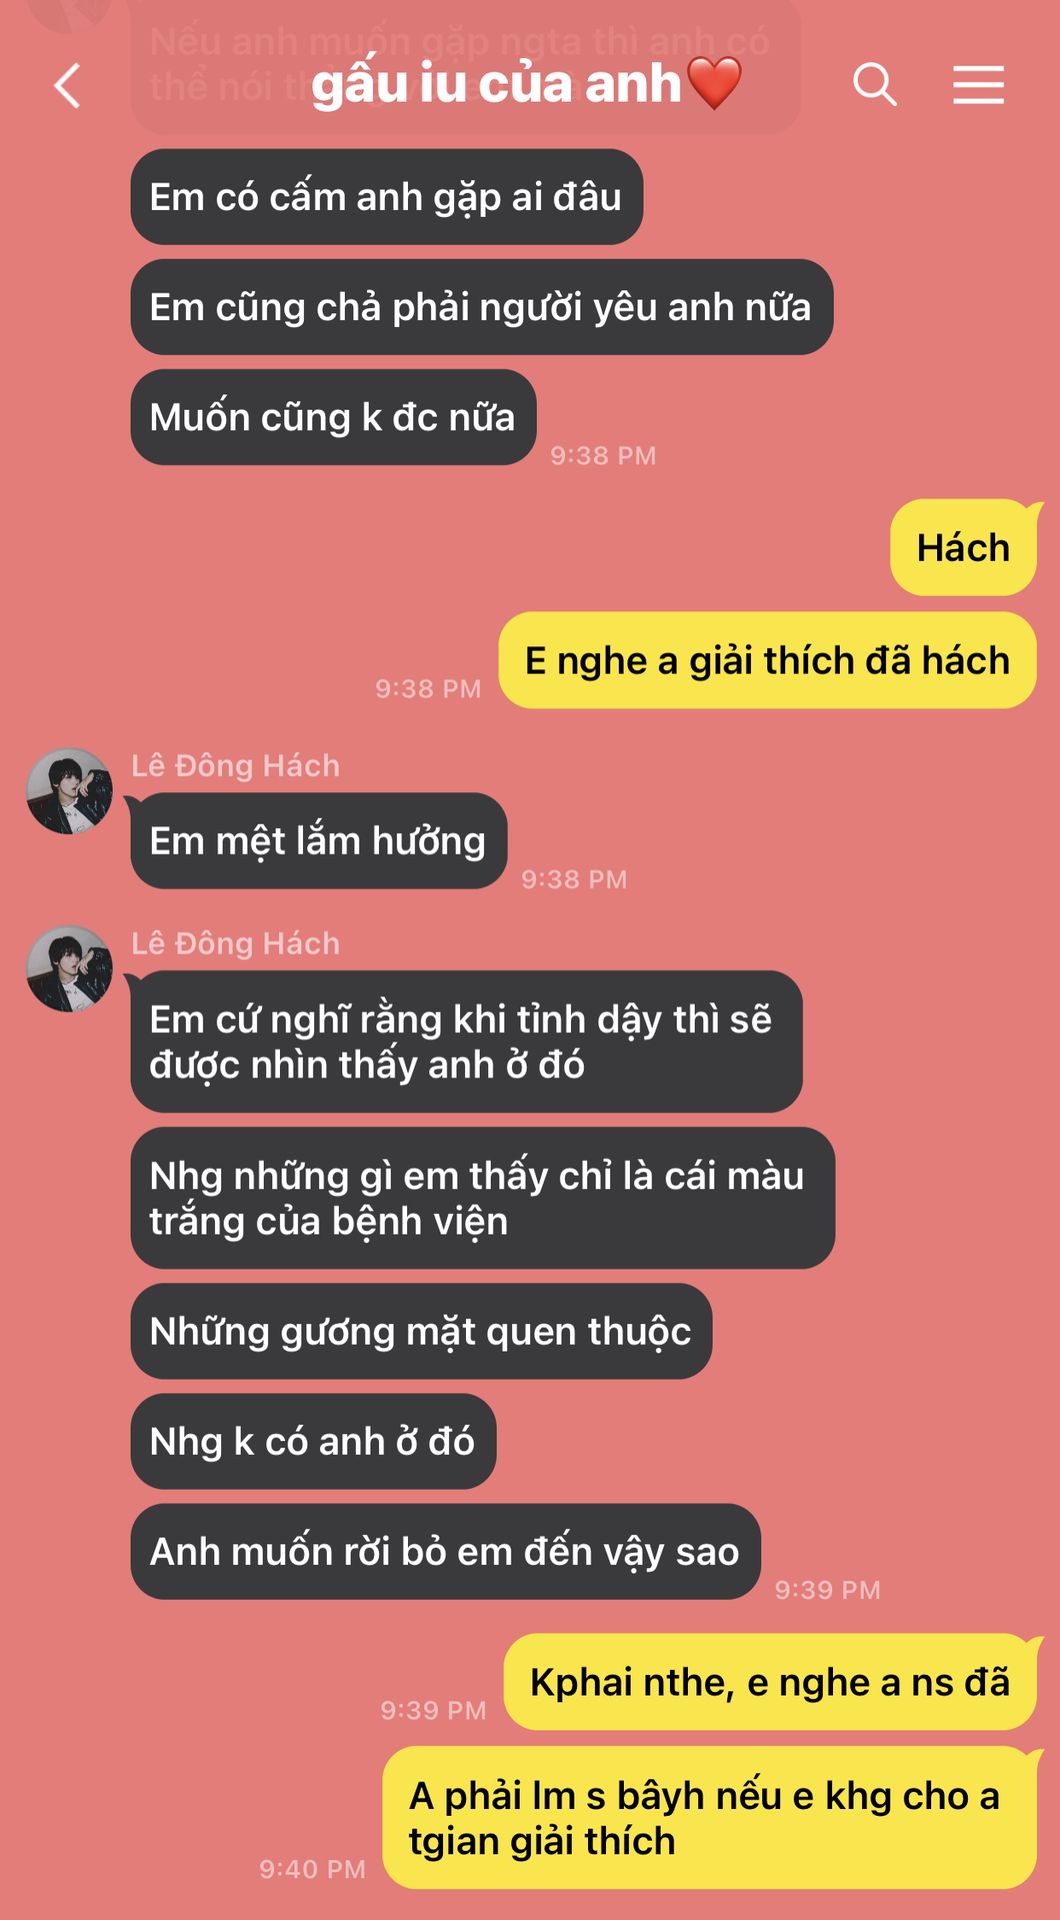Screen dimensions: 1060x1920
Task: Select the 'Nhg k có anh ở đó' bubble
Action: [313, 1442]
